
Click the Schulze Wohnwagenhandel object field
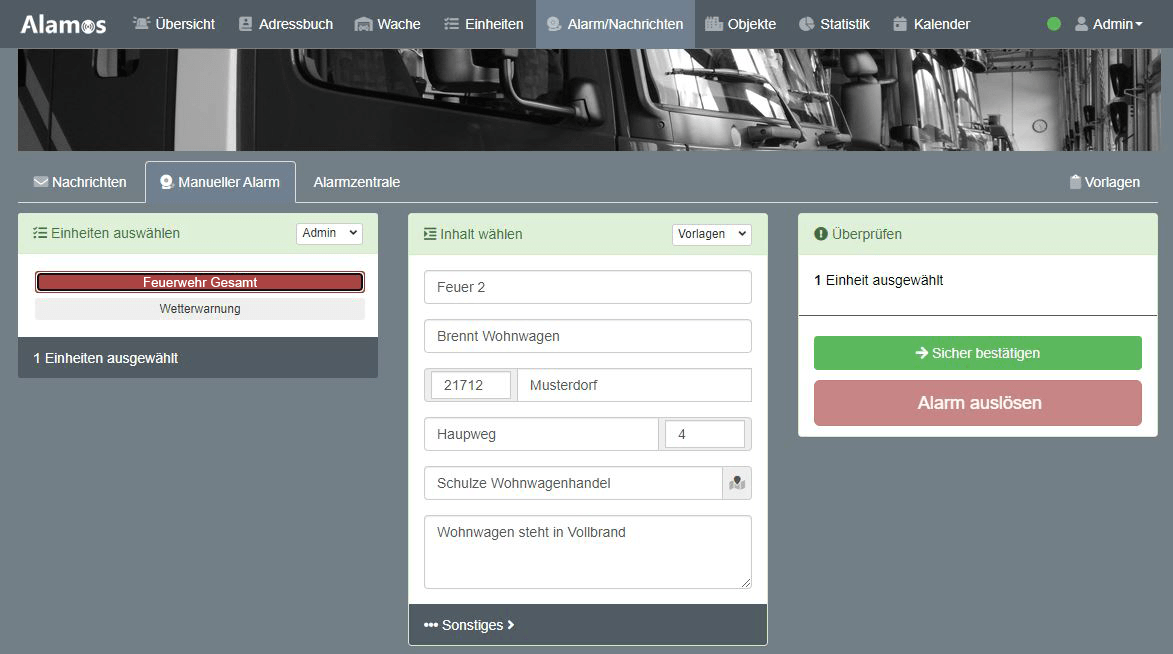(573, 483)
